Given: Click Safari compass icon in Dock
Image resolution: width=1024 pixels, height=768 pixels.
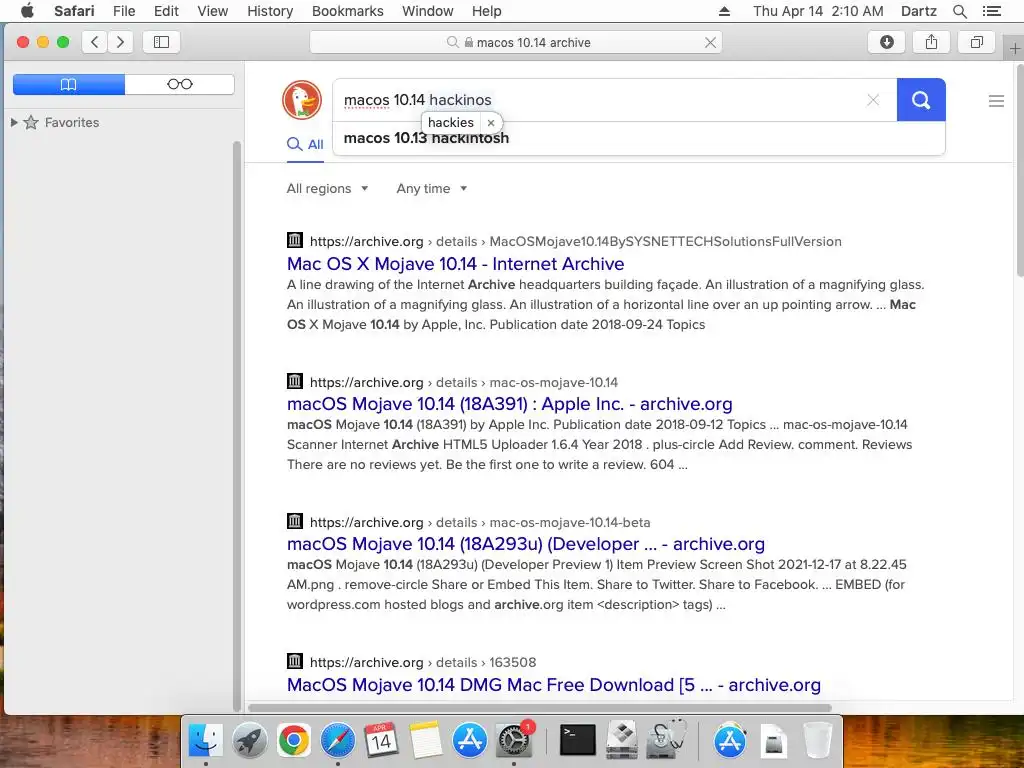Looking at the screenshot, I should [338, 740].
